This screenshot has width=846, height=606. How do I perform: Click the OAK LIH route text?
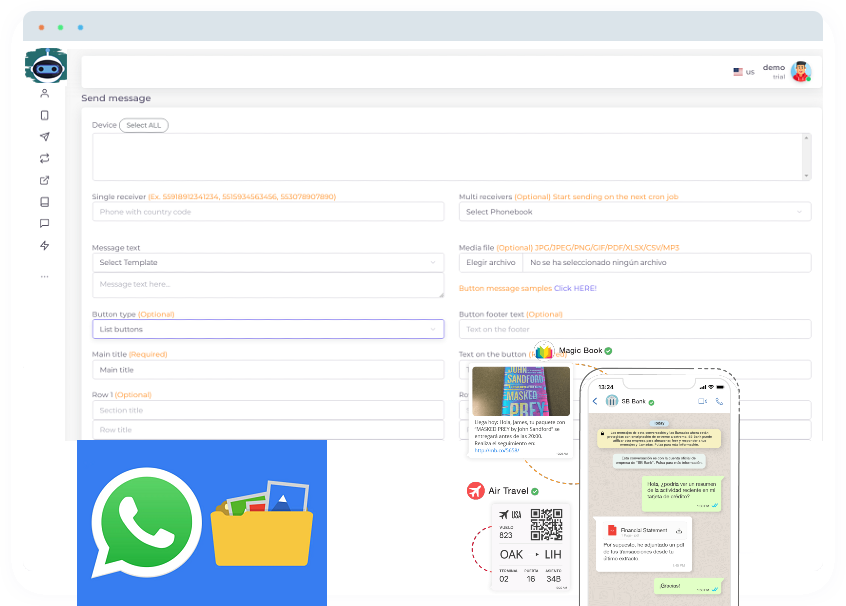pos(531,555)
